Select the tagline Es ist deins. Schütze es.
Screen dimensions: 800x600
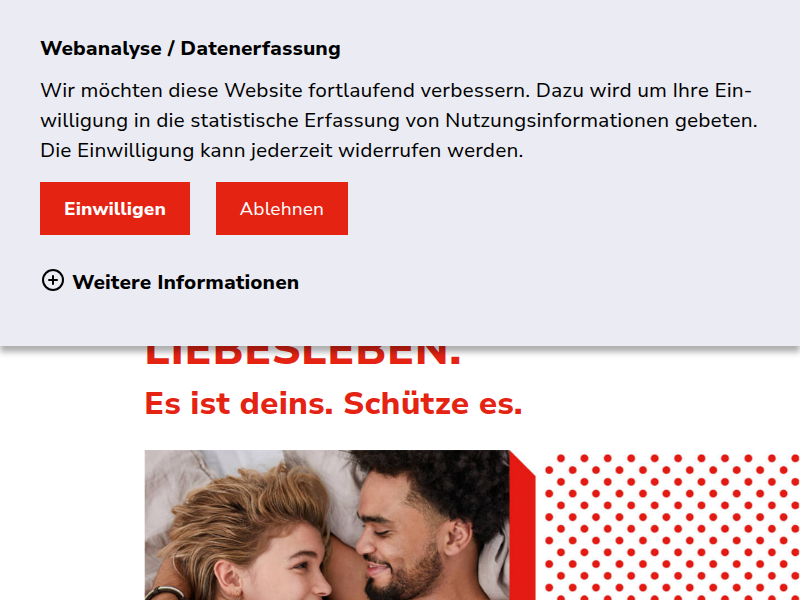[x=333, y=404]
